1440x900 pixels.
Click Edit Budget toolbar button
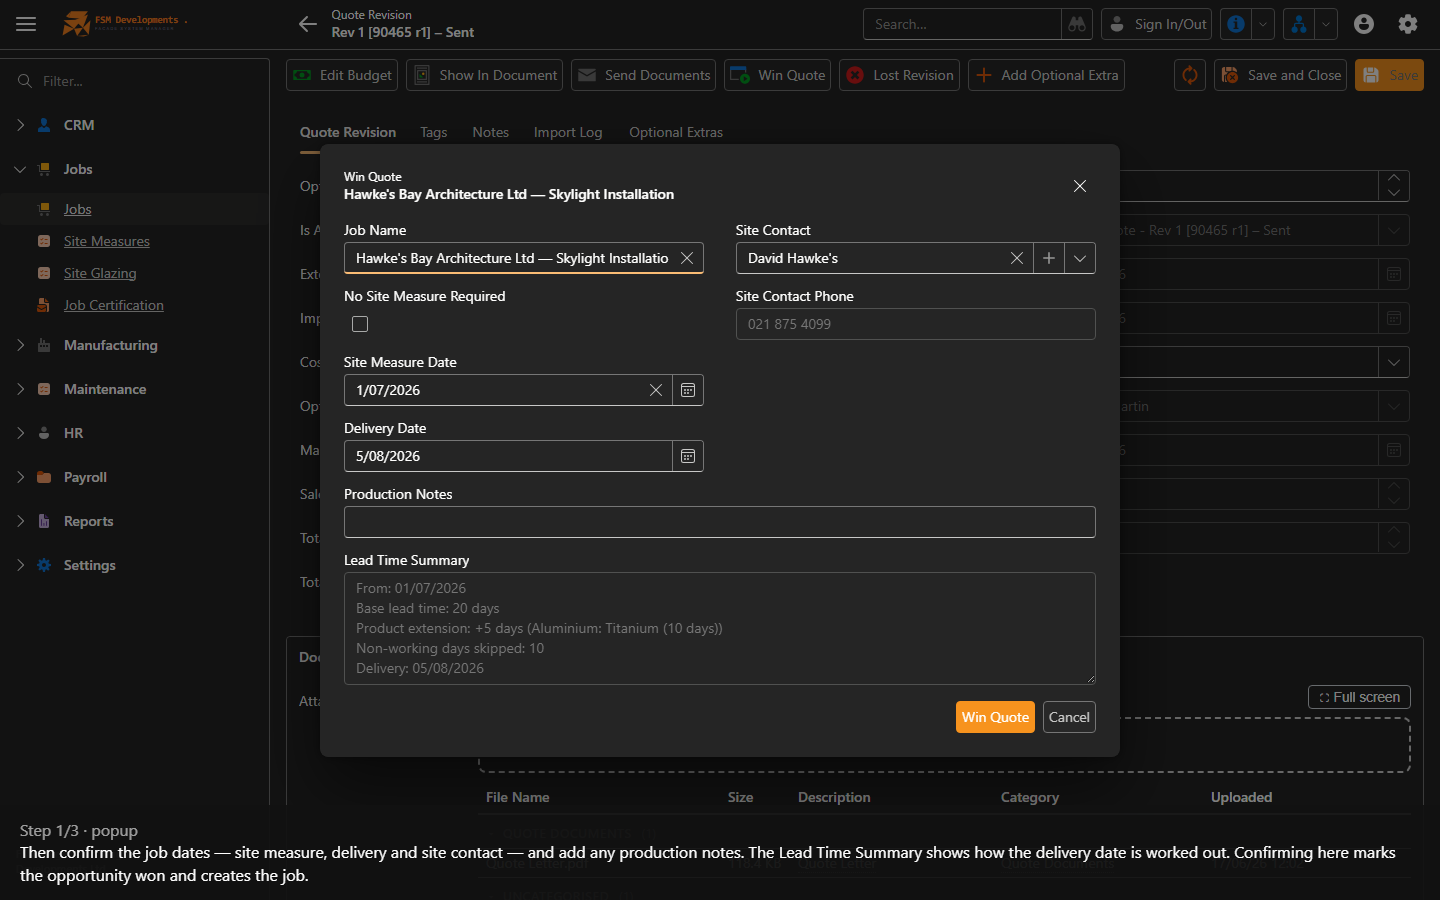click(x=342, y=75)
